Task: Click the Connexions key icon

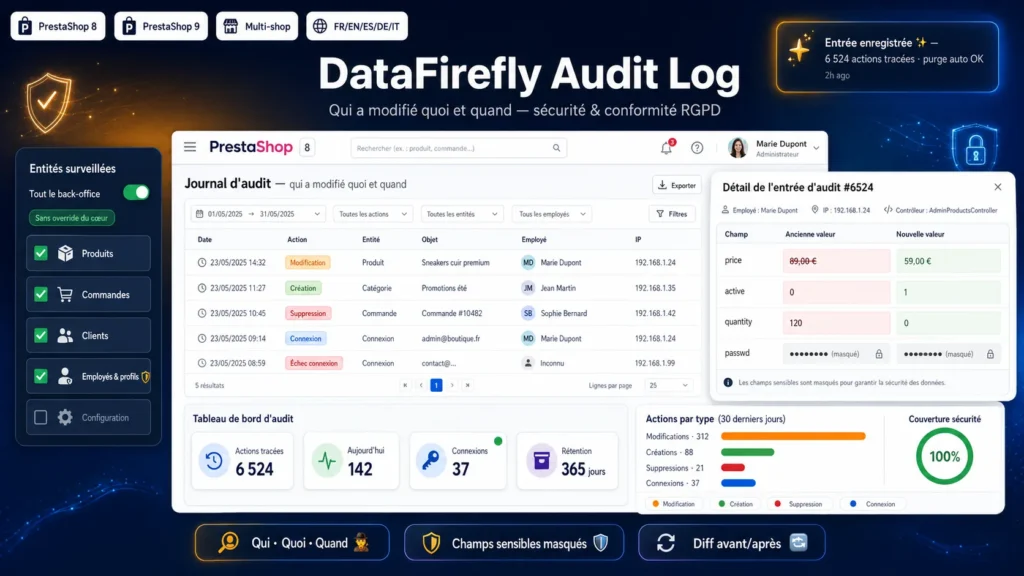Action: click(431, 461)
